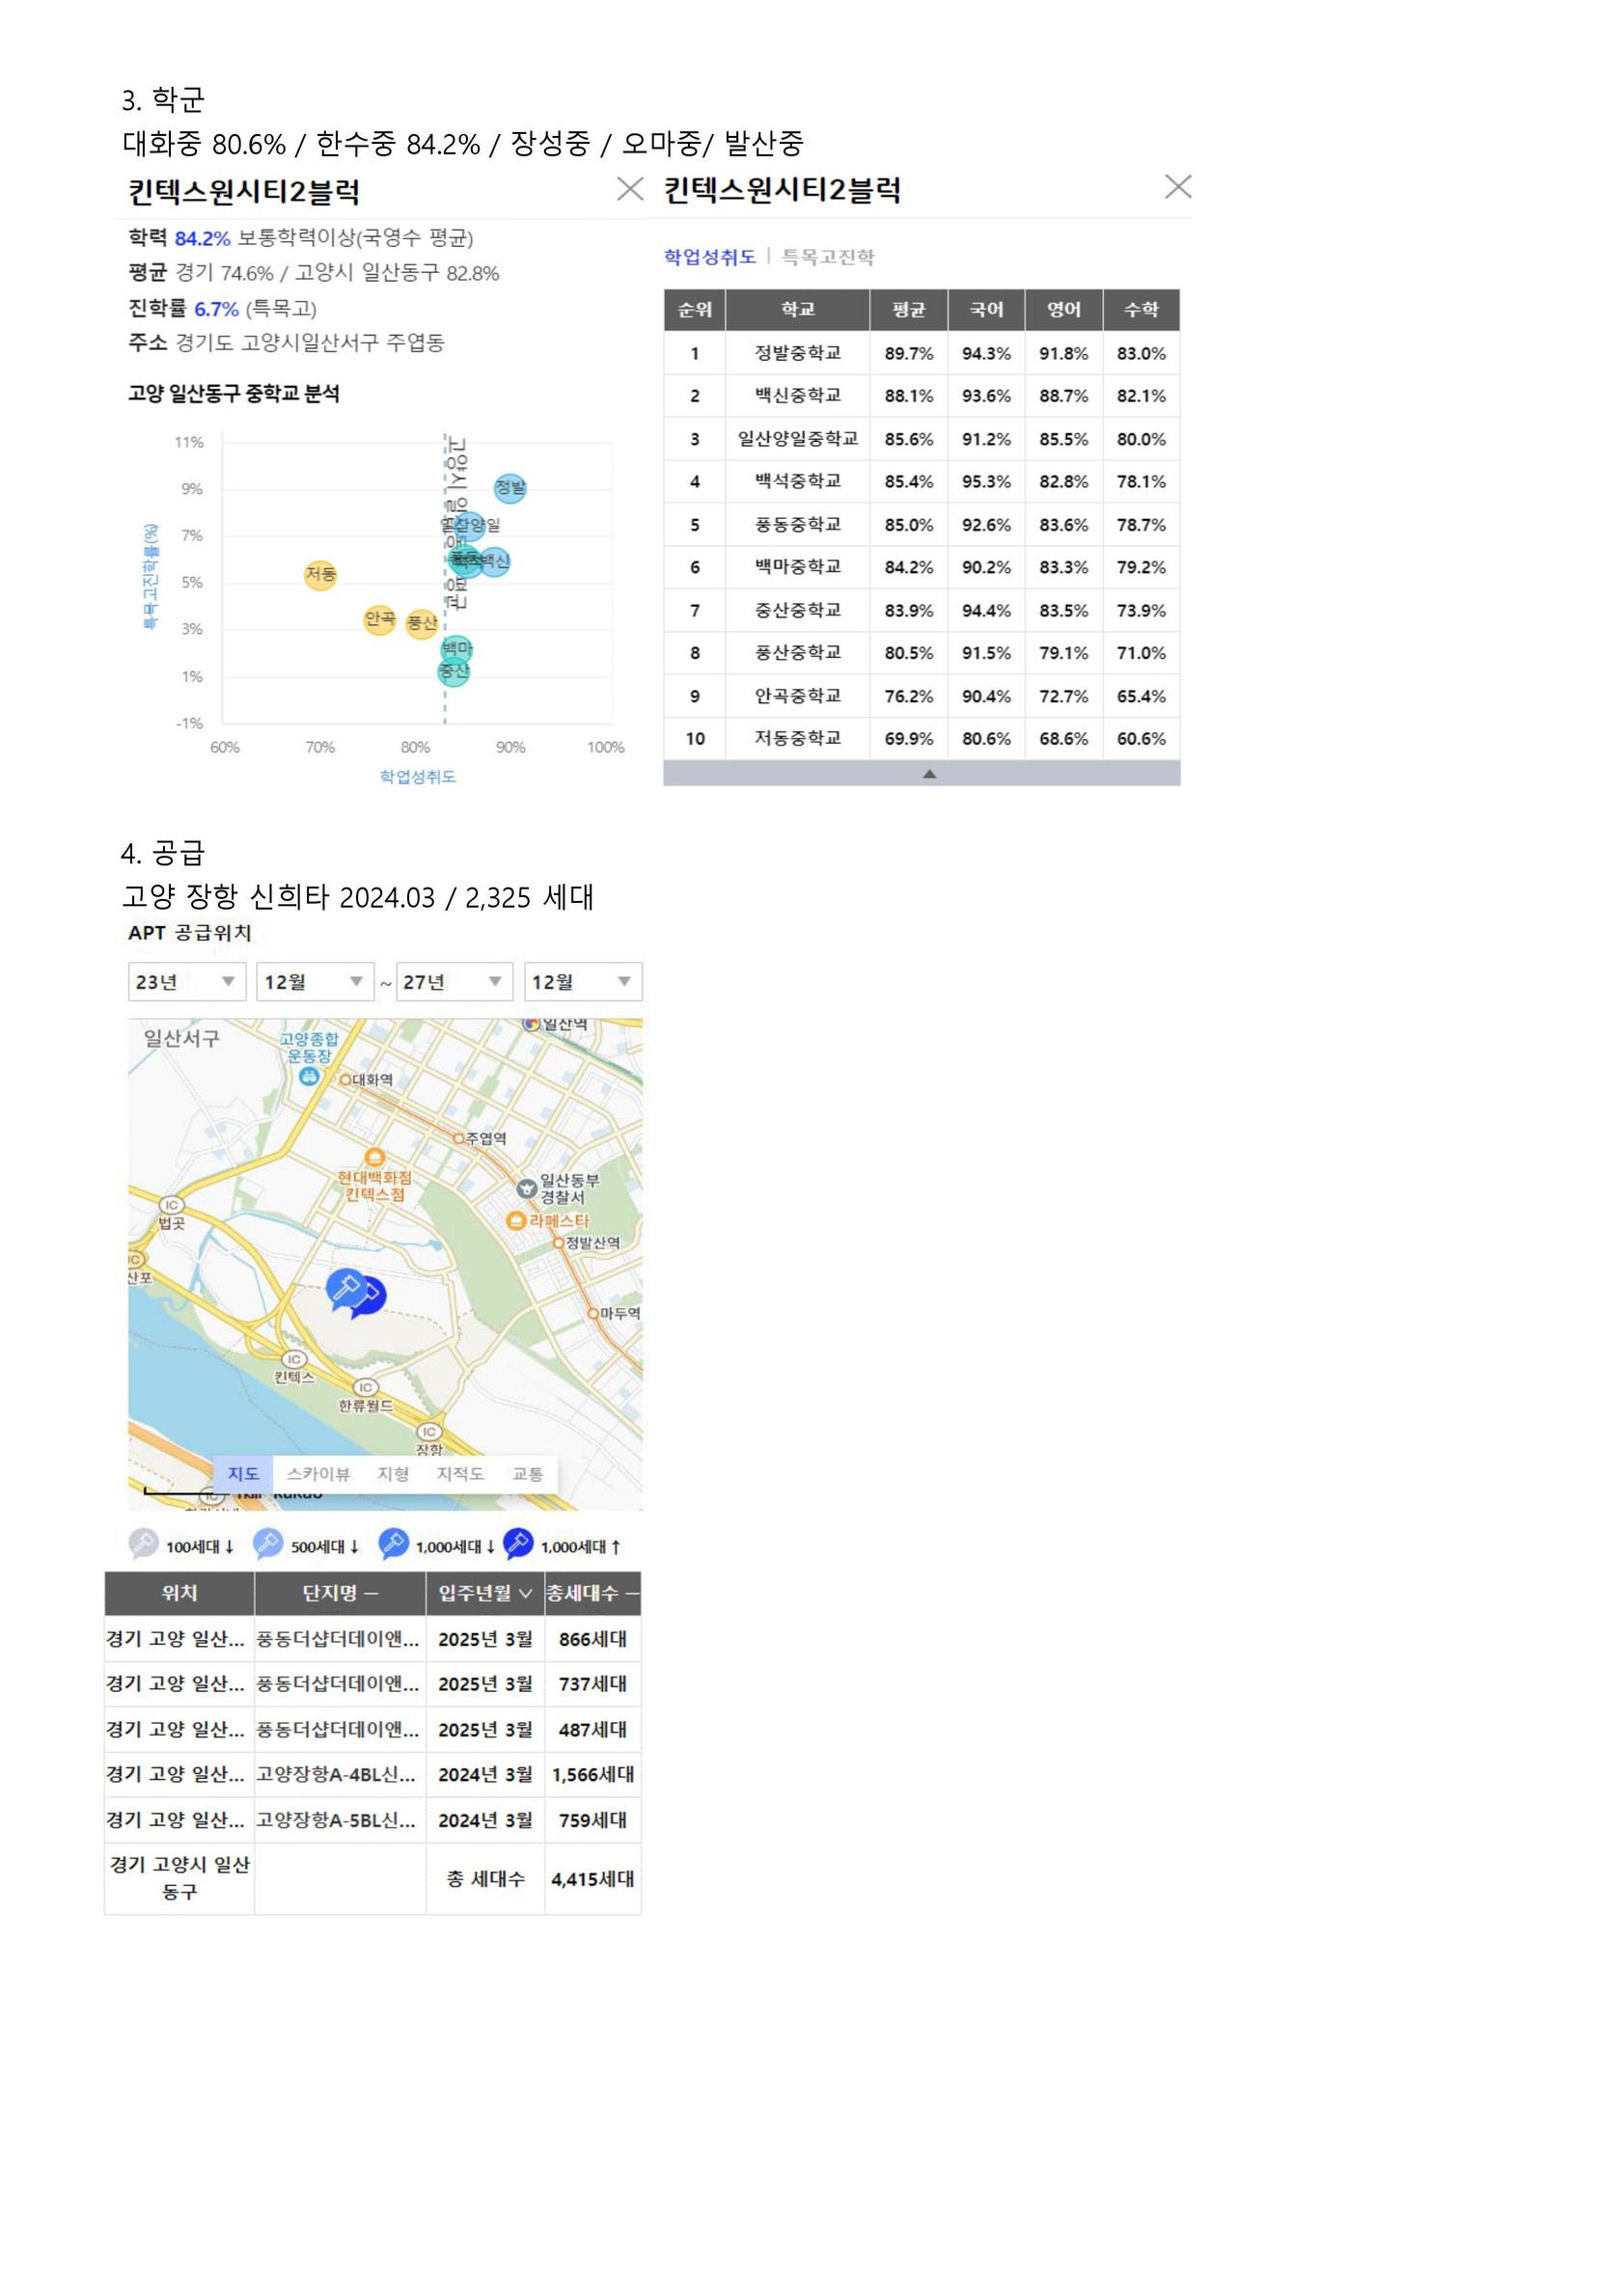Click the 평균 column header in ranking table
This screenshot has height=2296, width=1624.
tap(908, 310)
